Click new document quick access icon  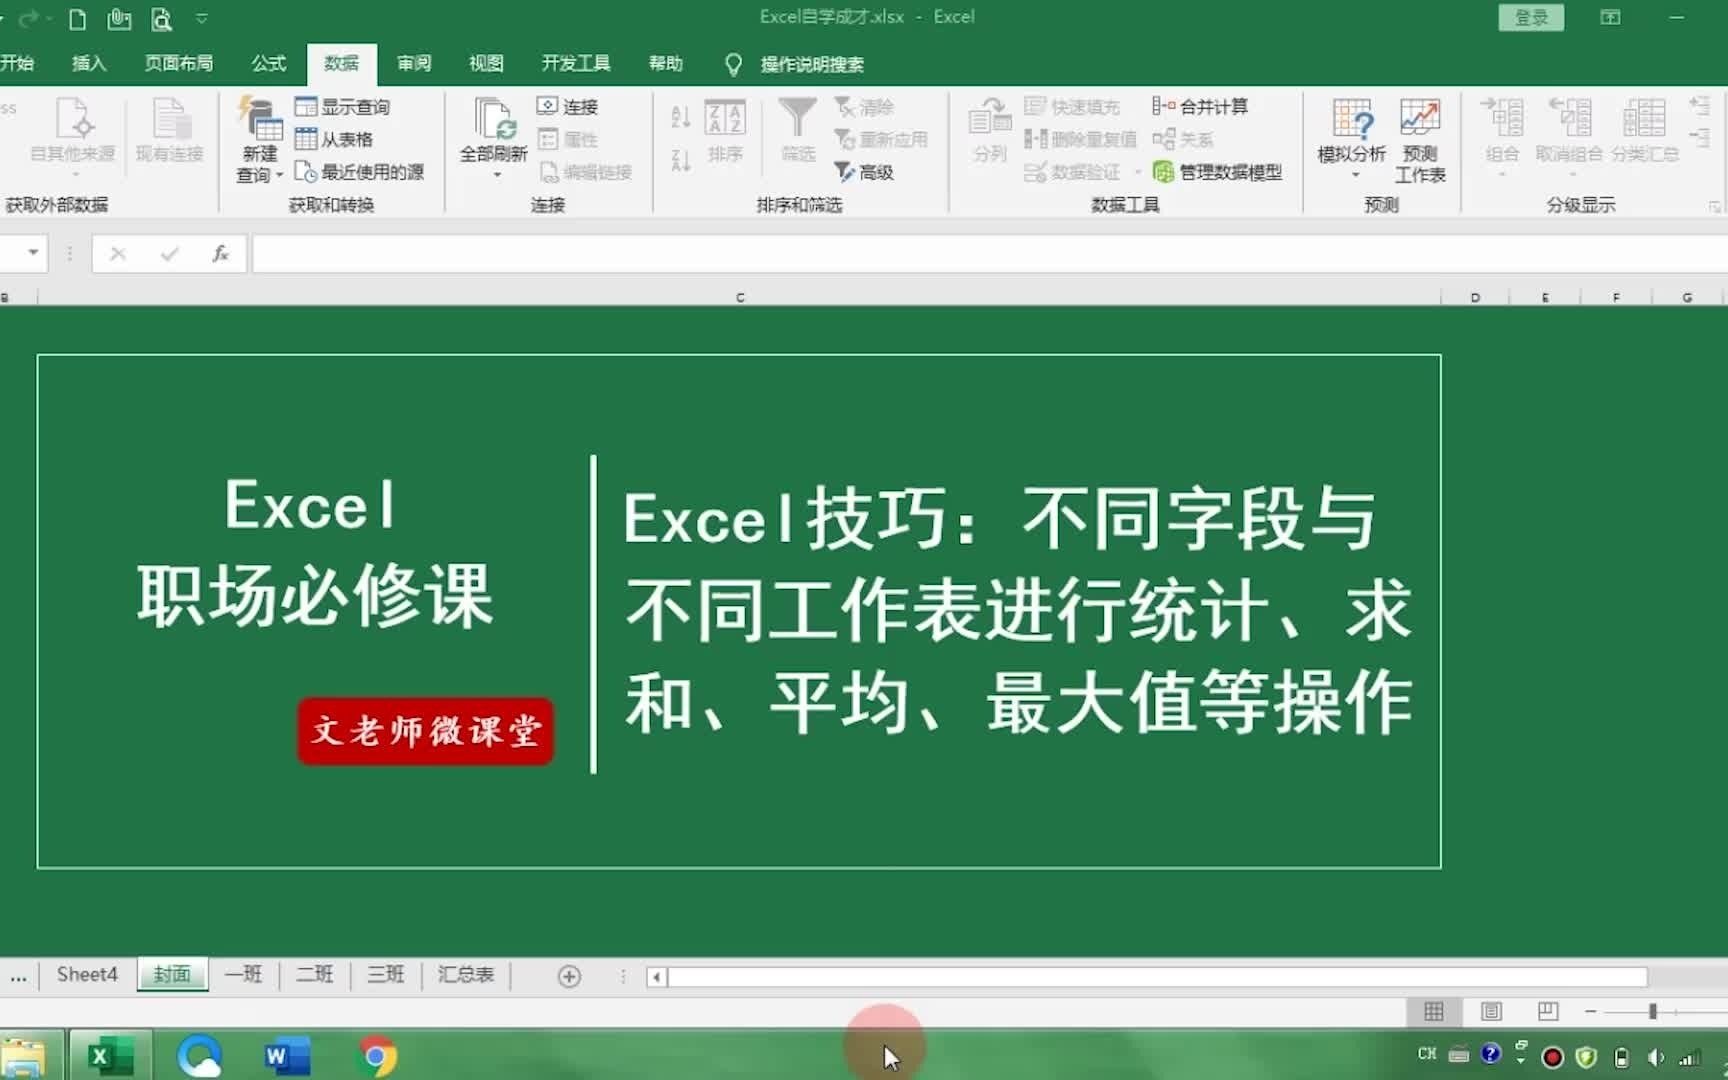(x=77, y=18)
